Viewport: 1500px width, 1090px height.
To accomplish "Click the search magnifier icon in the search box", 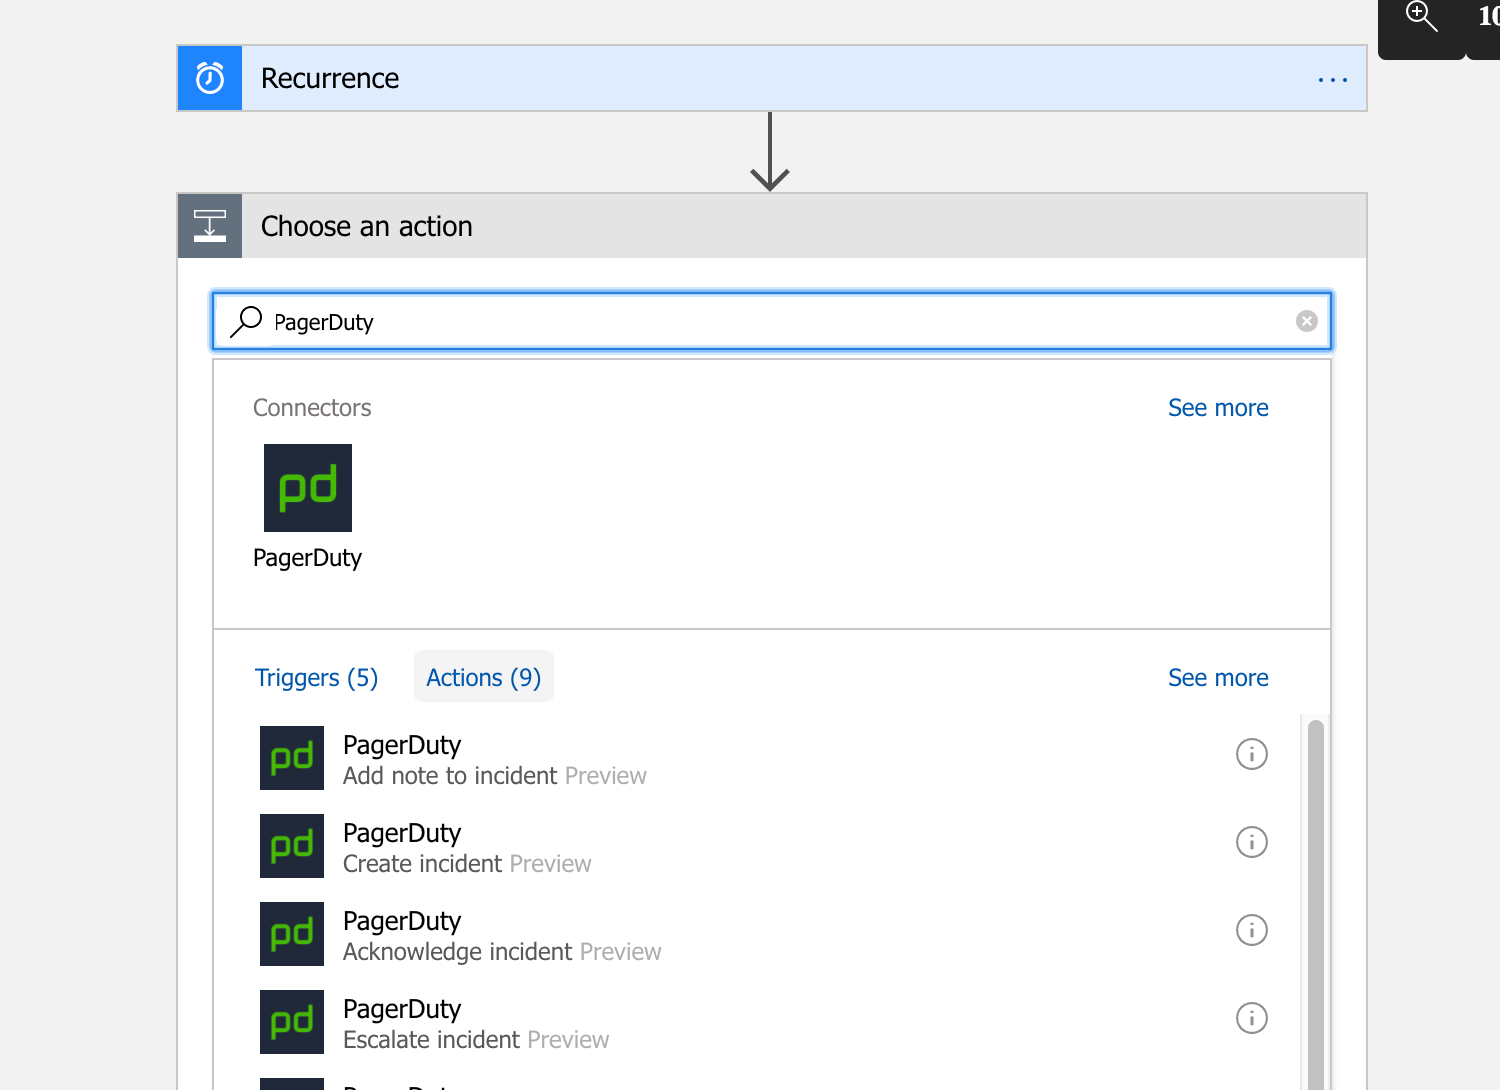I will click(x=244, y=321).
